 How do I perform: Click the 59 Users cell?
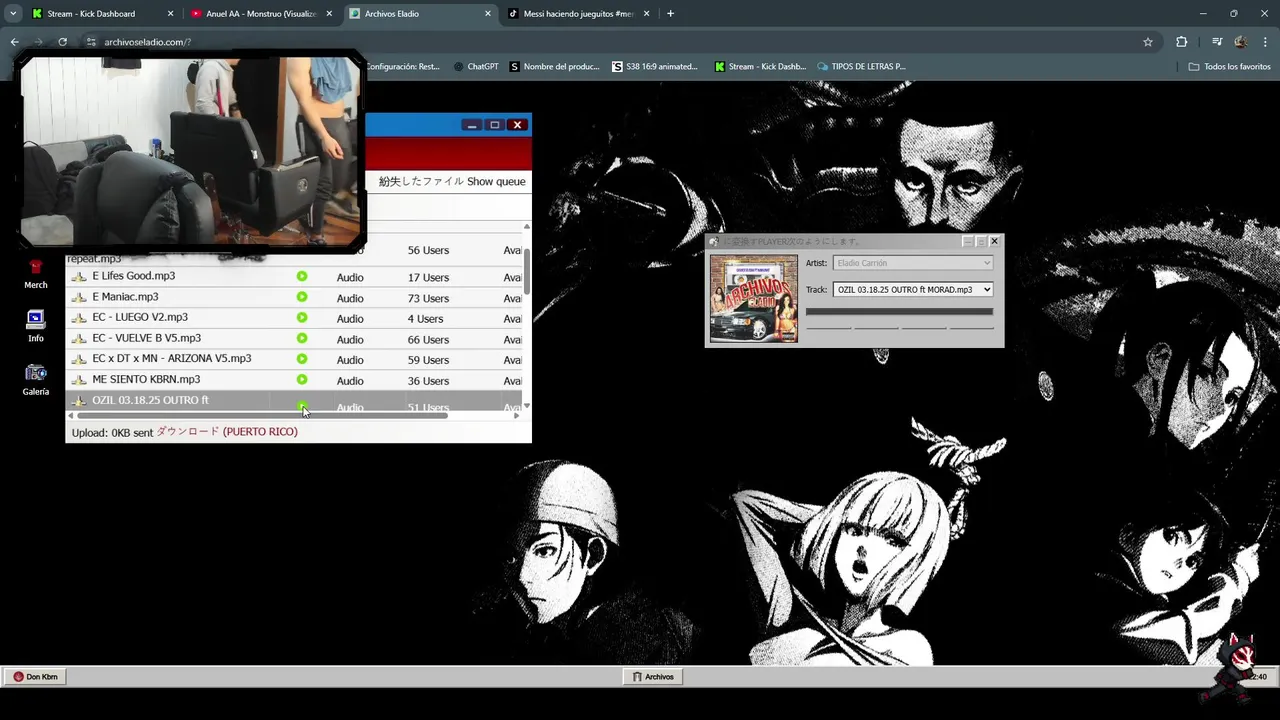click(x=428, y=360)
